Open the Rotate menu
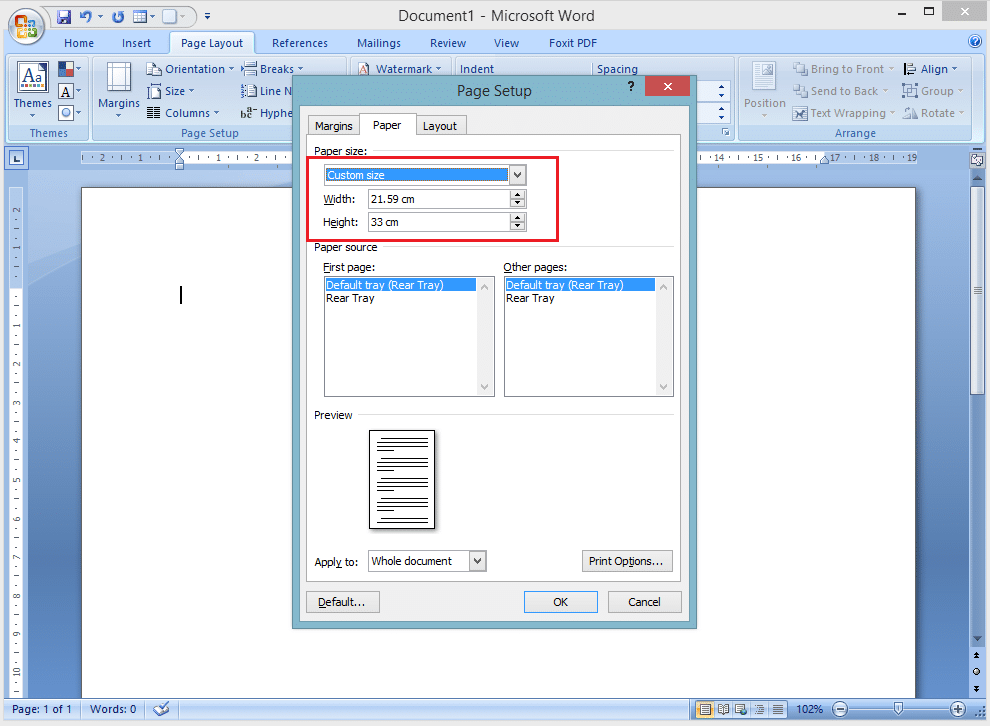 933,113
